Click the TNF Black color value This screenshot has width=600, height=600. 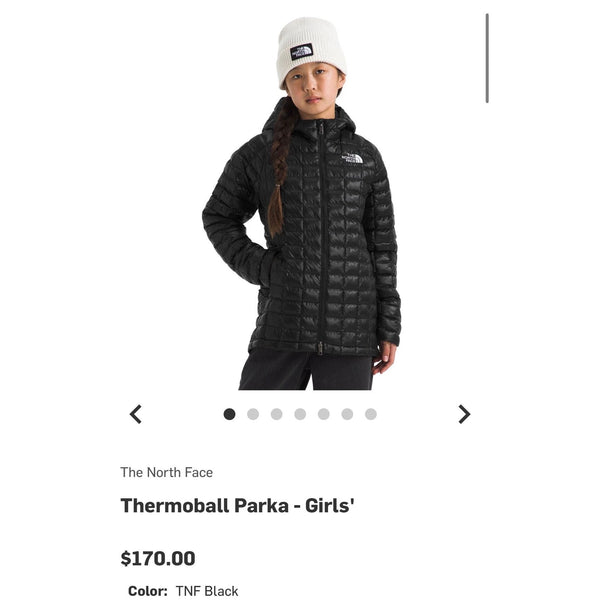(207, 591)
